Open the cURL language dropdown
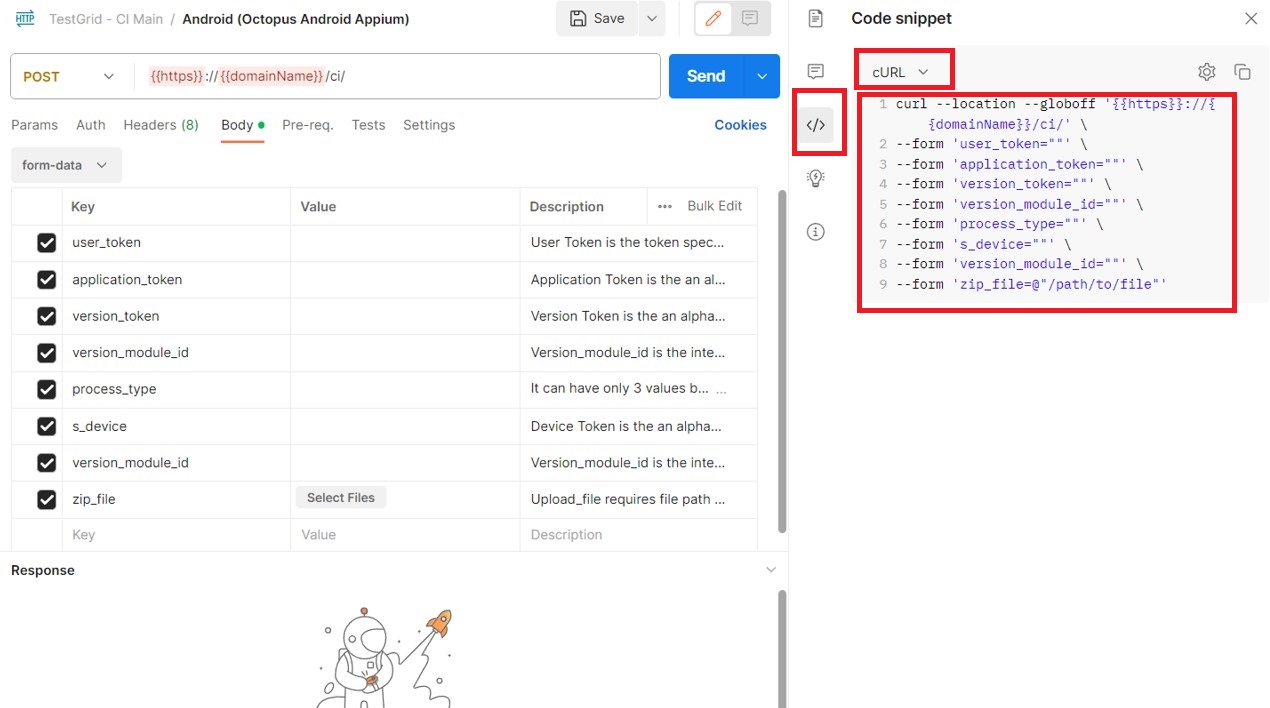Screen dimensions: 1270x708 [901, 72]
